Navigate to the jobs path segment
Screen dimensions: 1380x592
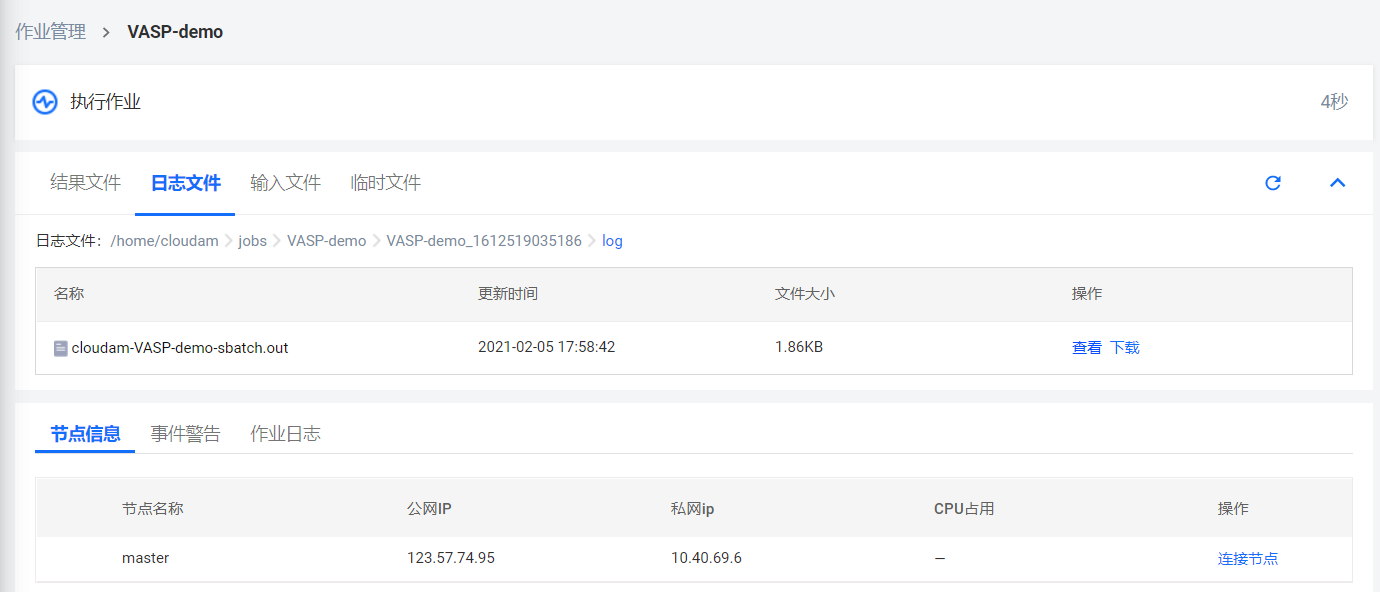[x=252, y=241]
